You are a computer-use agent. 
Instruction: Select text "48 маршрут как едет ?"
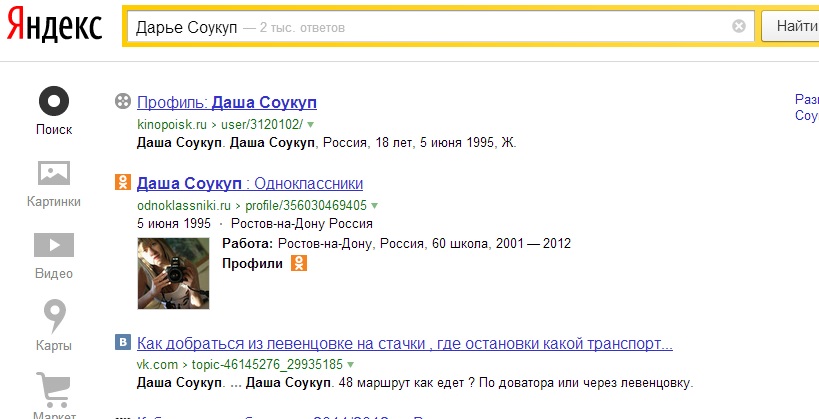pos(406,383)
